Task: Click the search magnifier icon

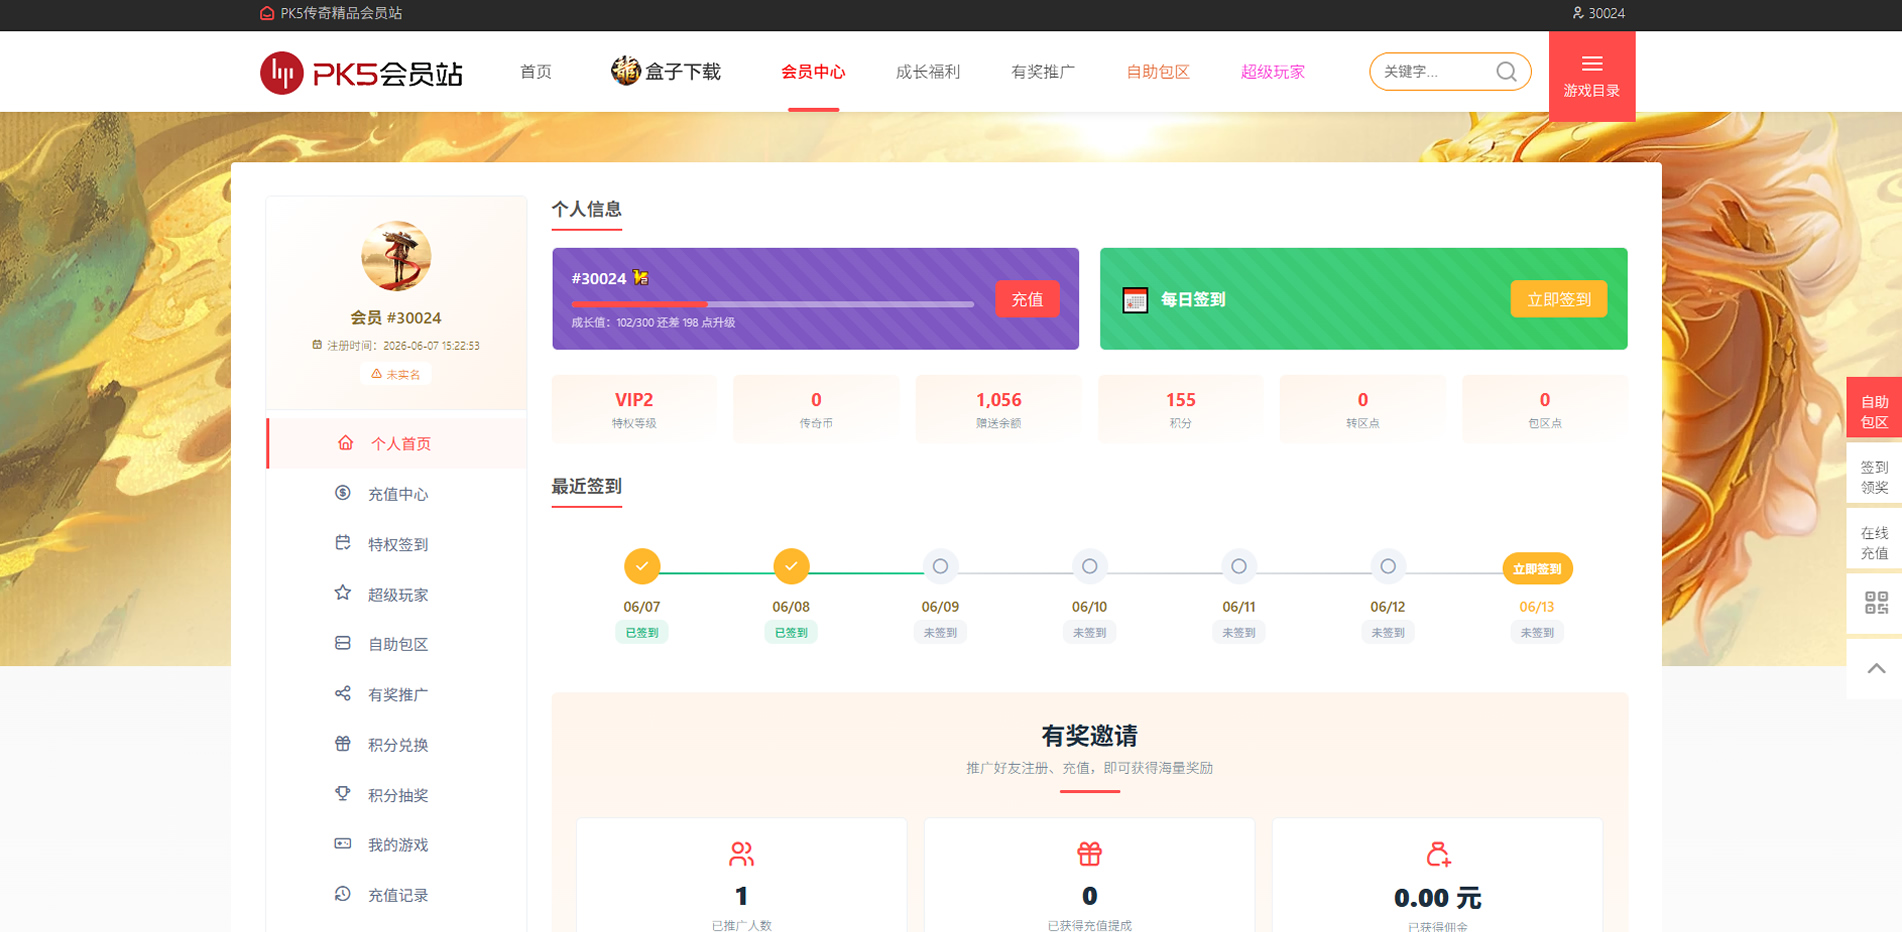Action: [x=1506, y=72]
